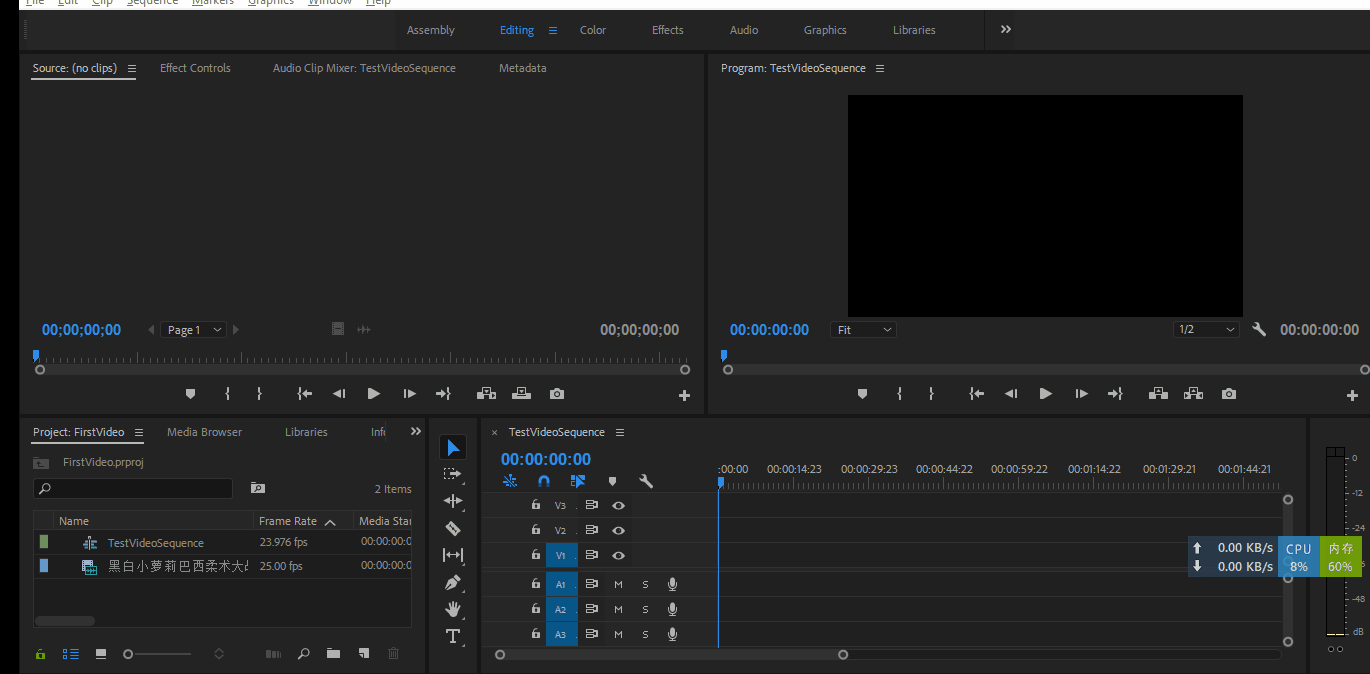Switch Project panel to icon view
Screen dimensions: 1370x674
point(101,654)
